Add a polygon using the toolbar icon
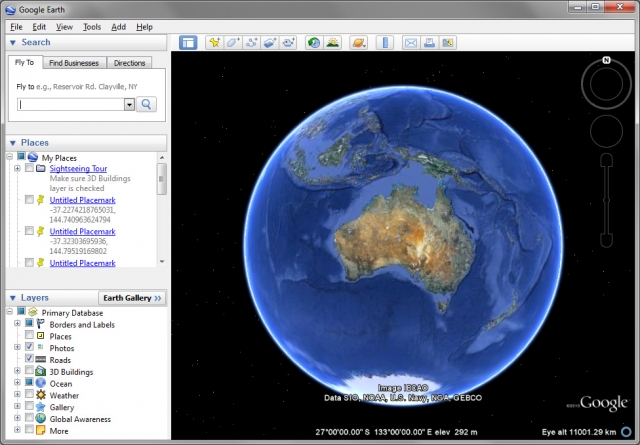 [233, 42]
